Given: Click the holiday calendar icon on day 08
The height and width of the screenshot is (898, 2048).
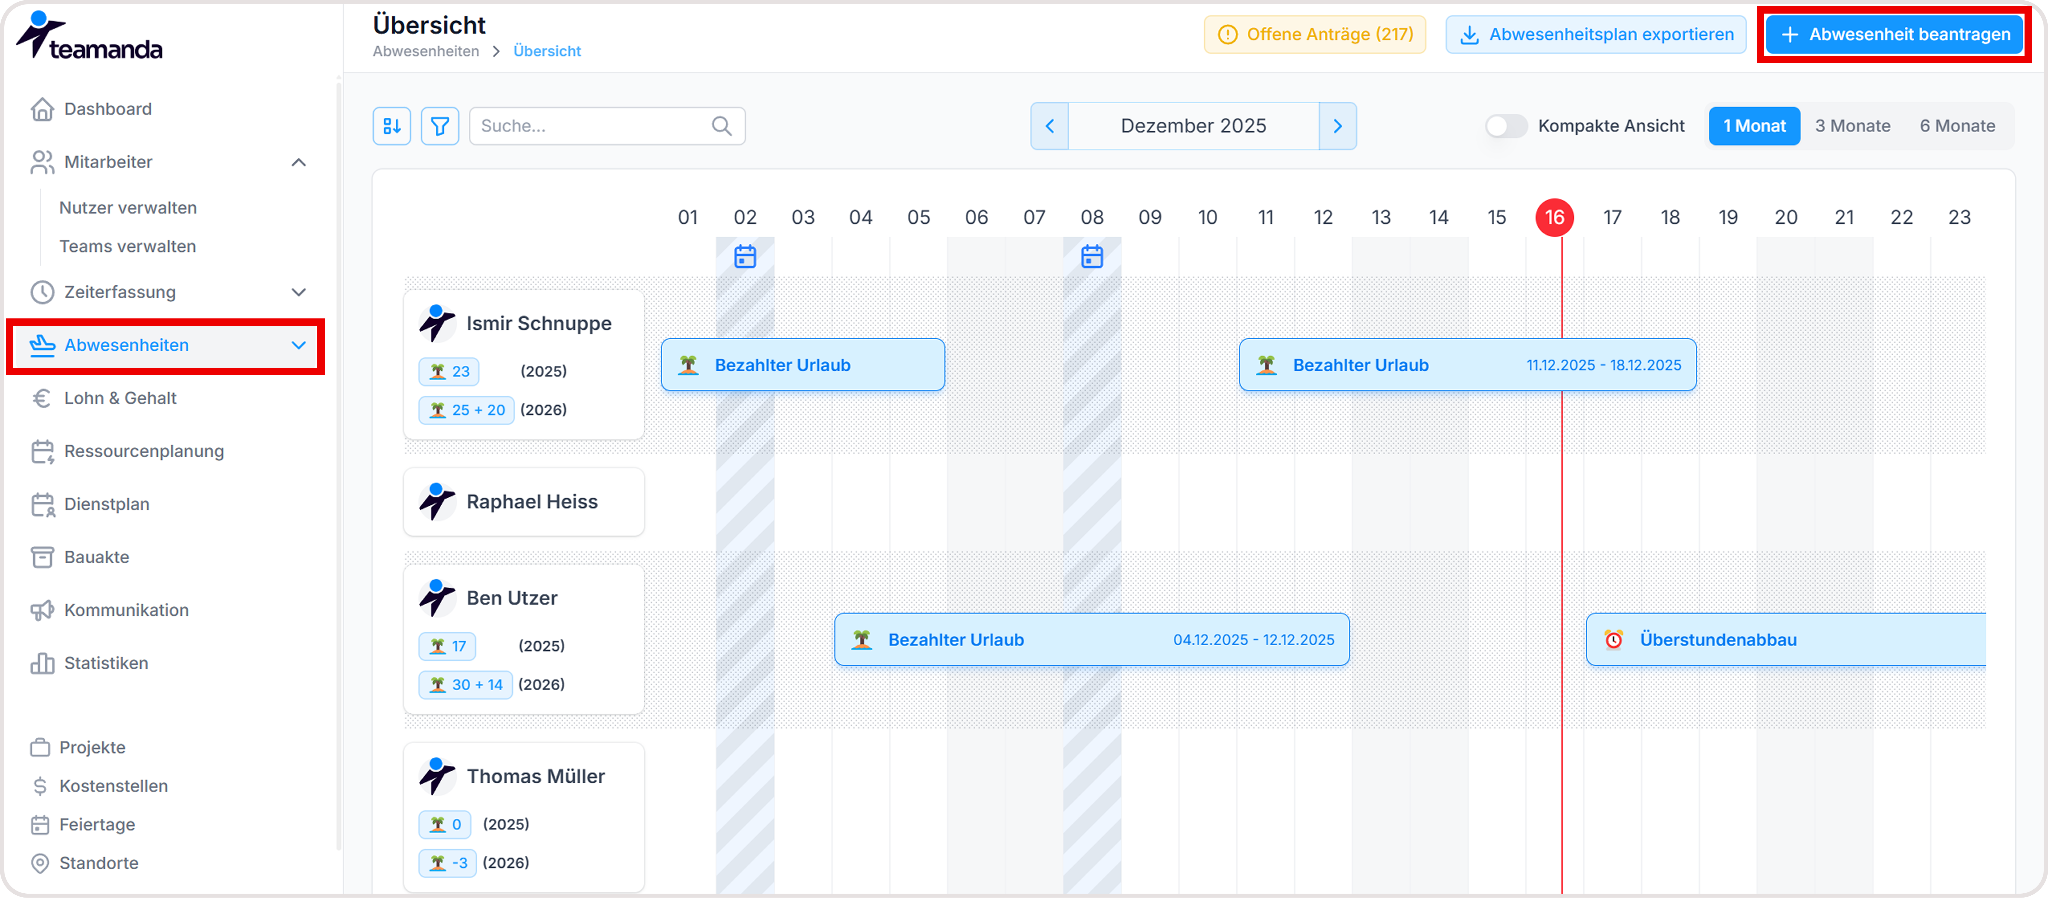Looking at the screenshot, I should pos(1092,256).
